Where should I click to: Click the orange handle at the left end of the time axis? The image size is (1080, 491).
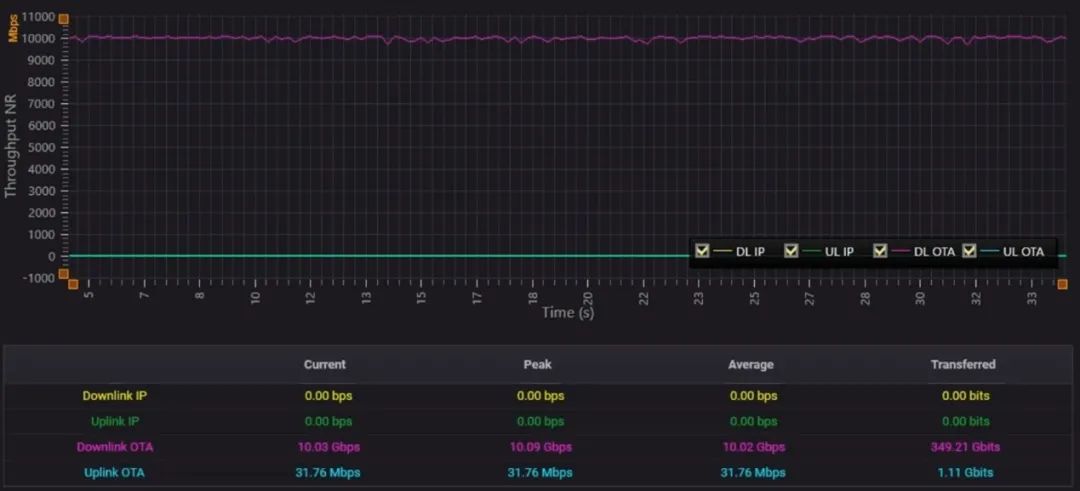[72, 285]
